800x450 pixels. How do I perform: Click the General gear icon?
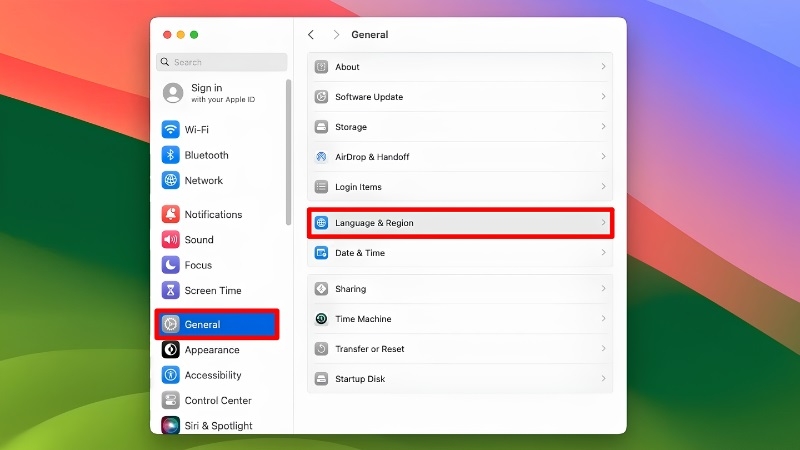(x=170, y=324)
